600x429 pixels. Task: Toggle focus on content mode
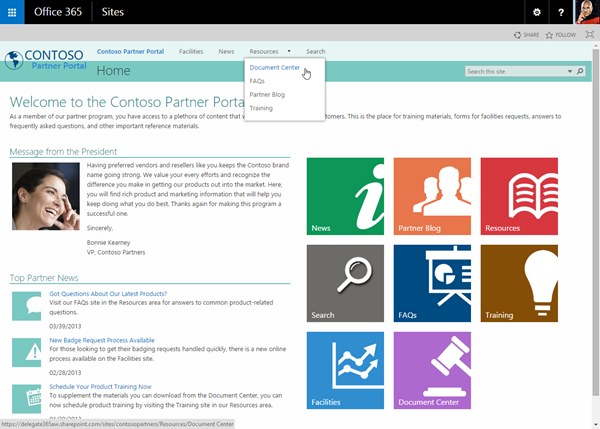[590, 34]
